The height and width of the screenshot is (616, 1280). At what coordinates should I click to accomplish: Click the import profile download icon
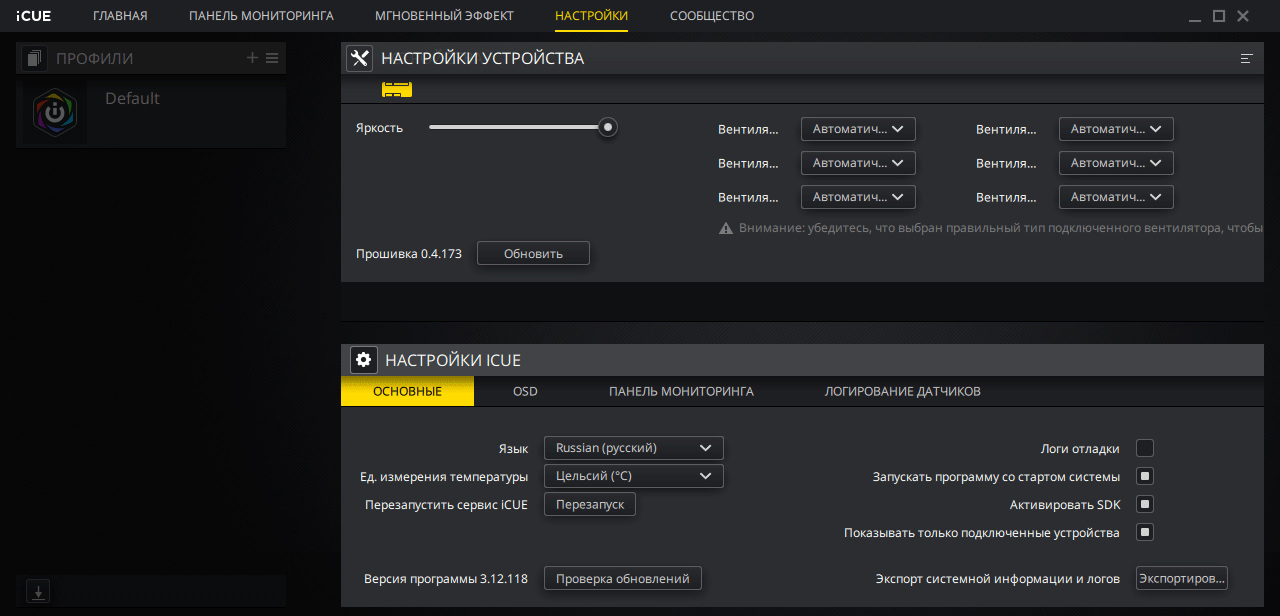pyautogui.click(x=38, y=591)
